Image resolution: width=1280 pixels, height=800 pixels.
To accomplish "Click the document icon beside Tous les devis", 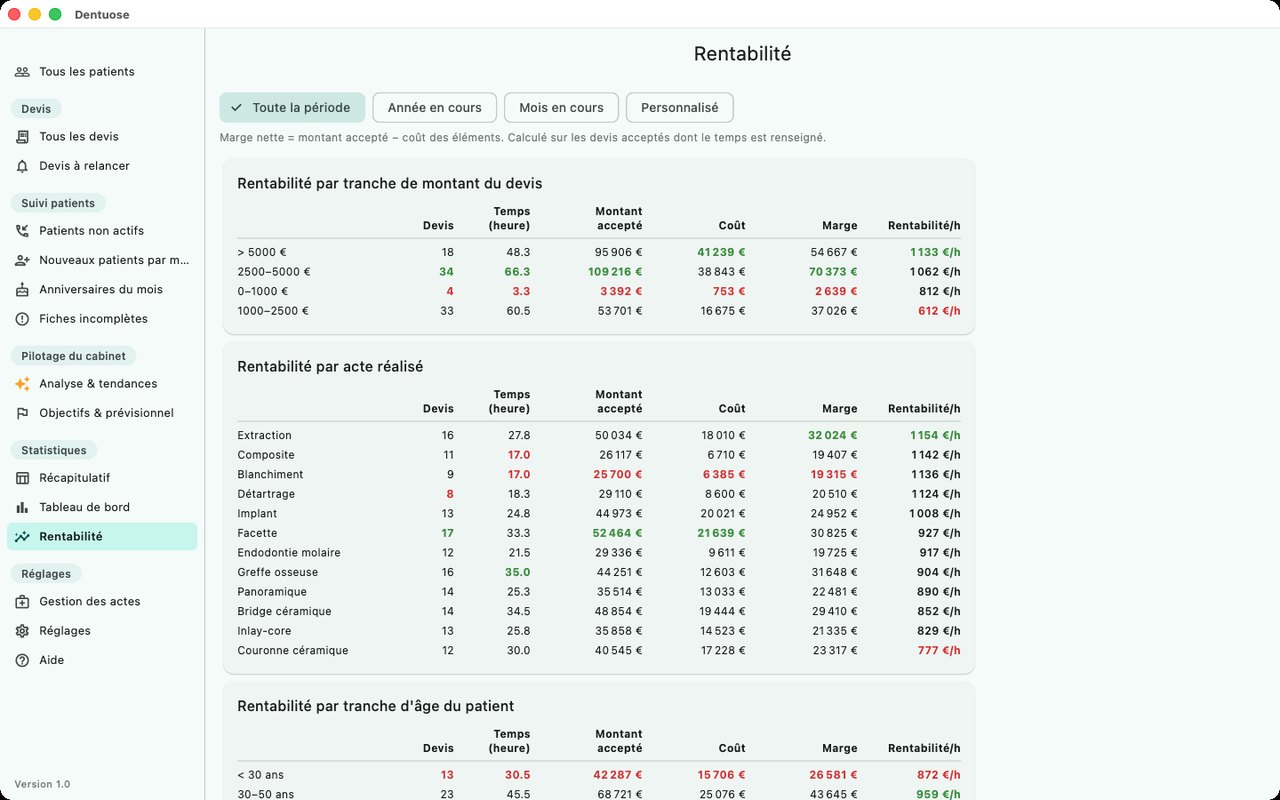I will click(x=22, y=137).
